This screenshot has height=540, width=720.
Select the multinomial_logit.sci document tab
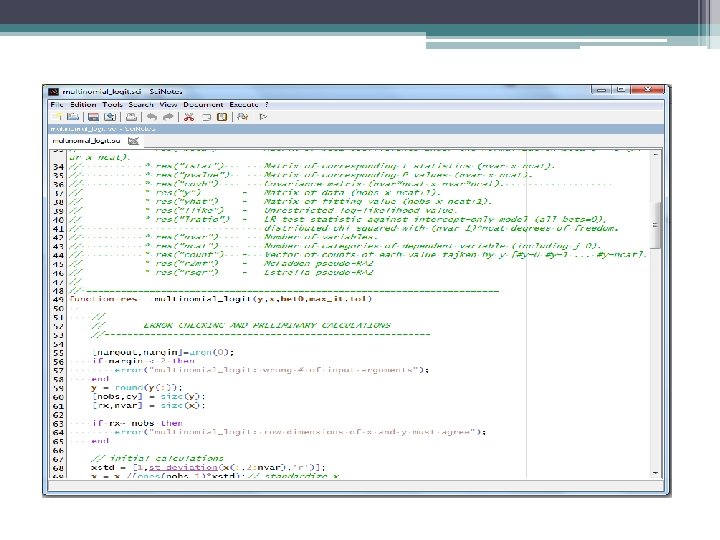85,140
